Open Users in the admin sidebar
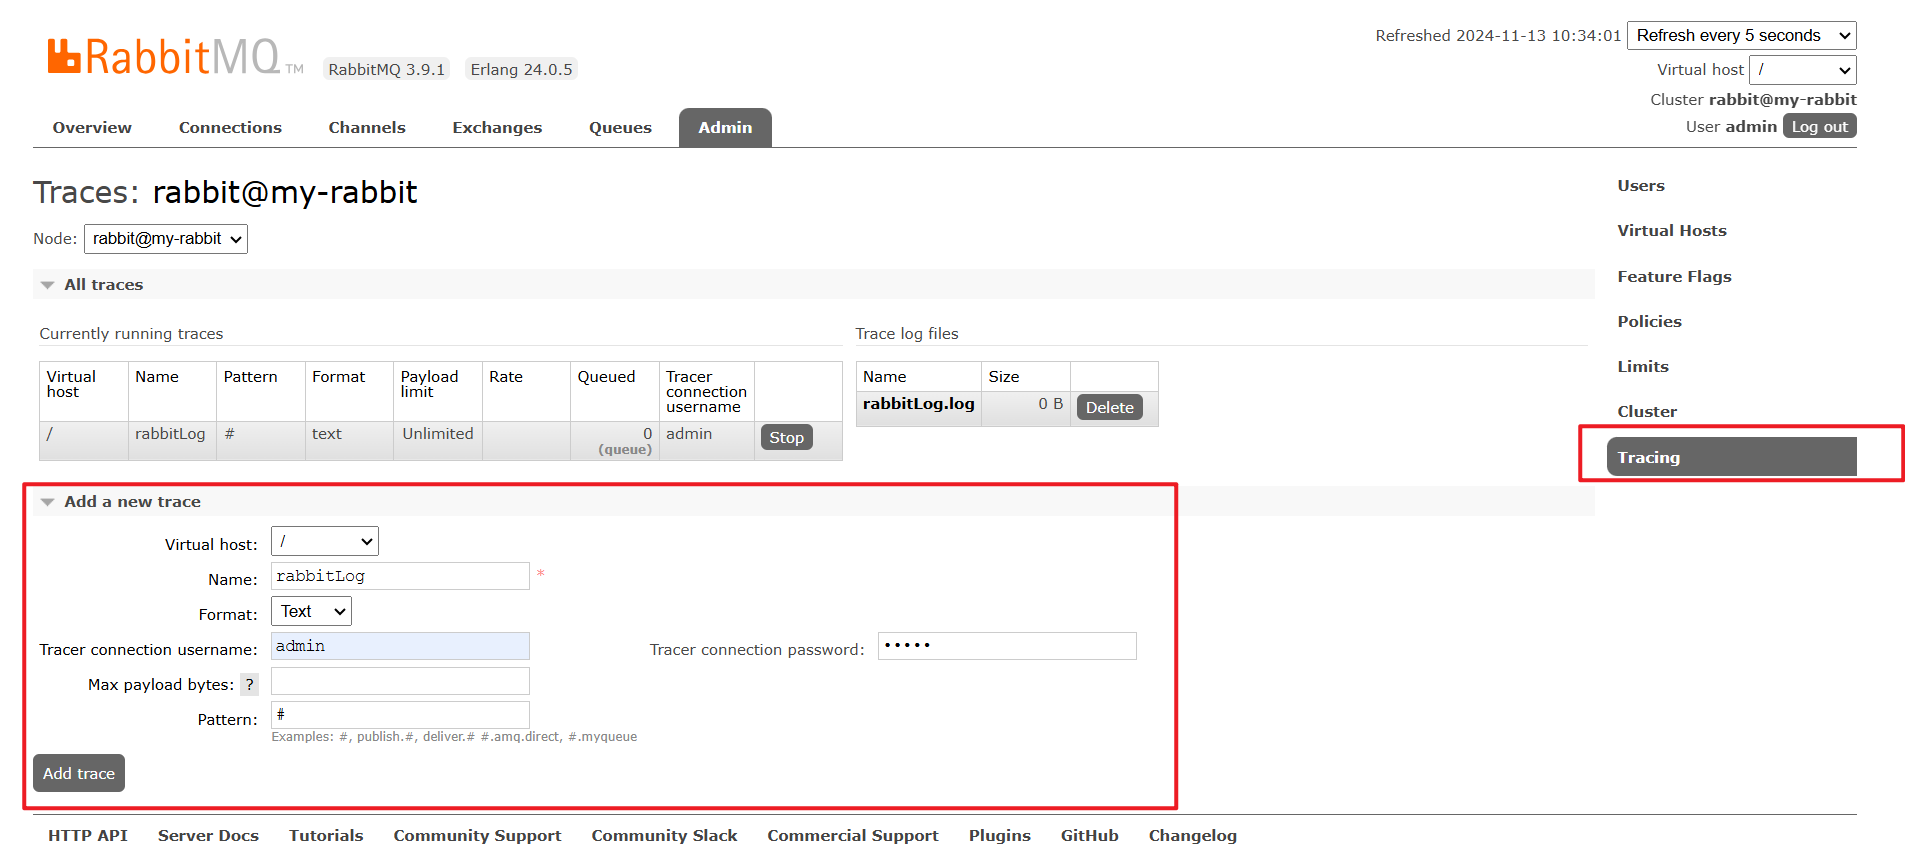The width and height of the screenshot is (1905, 865). point(1641,186)
